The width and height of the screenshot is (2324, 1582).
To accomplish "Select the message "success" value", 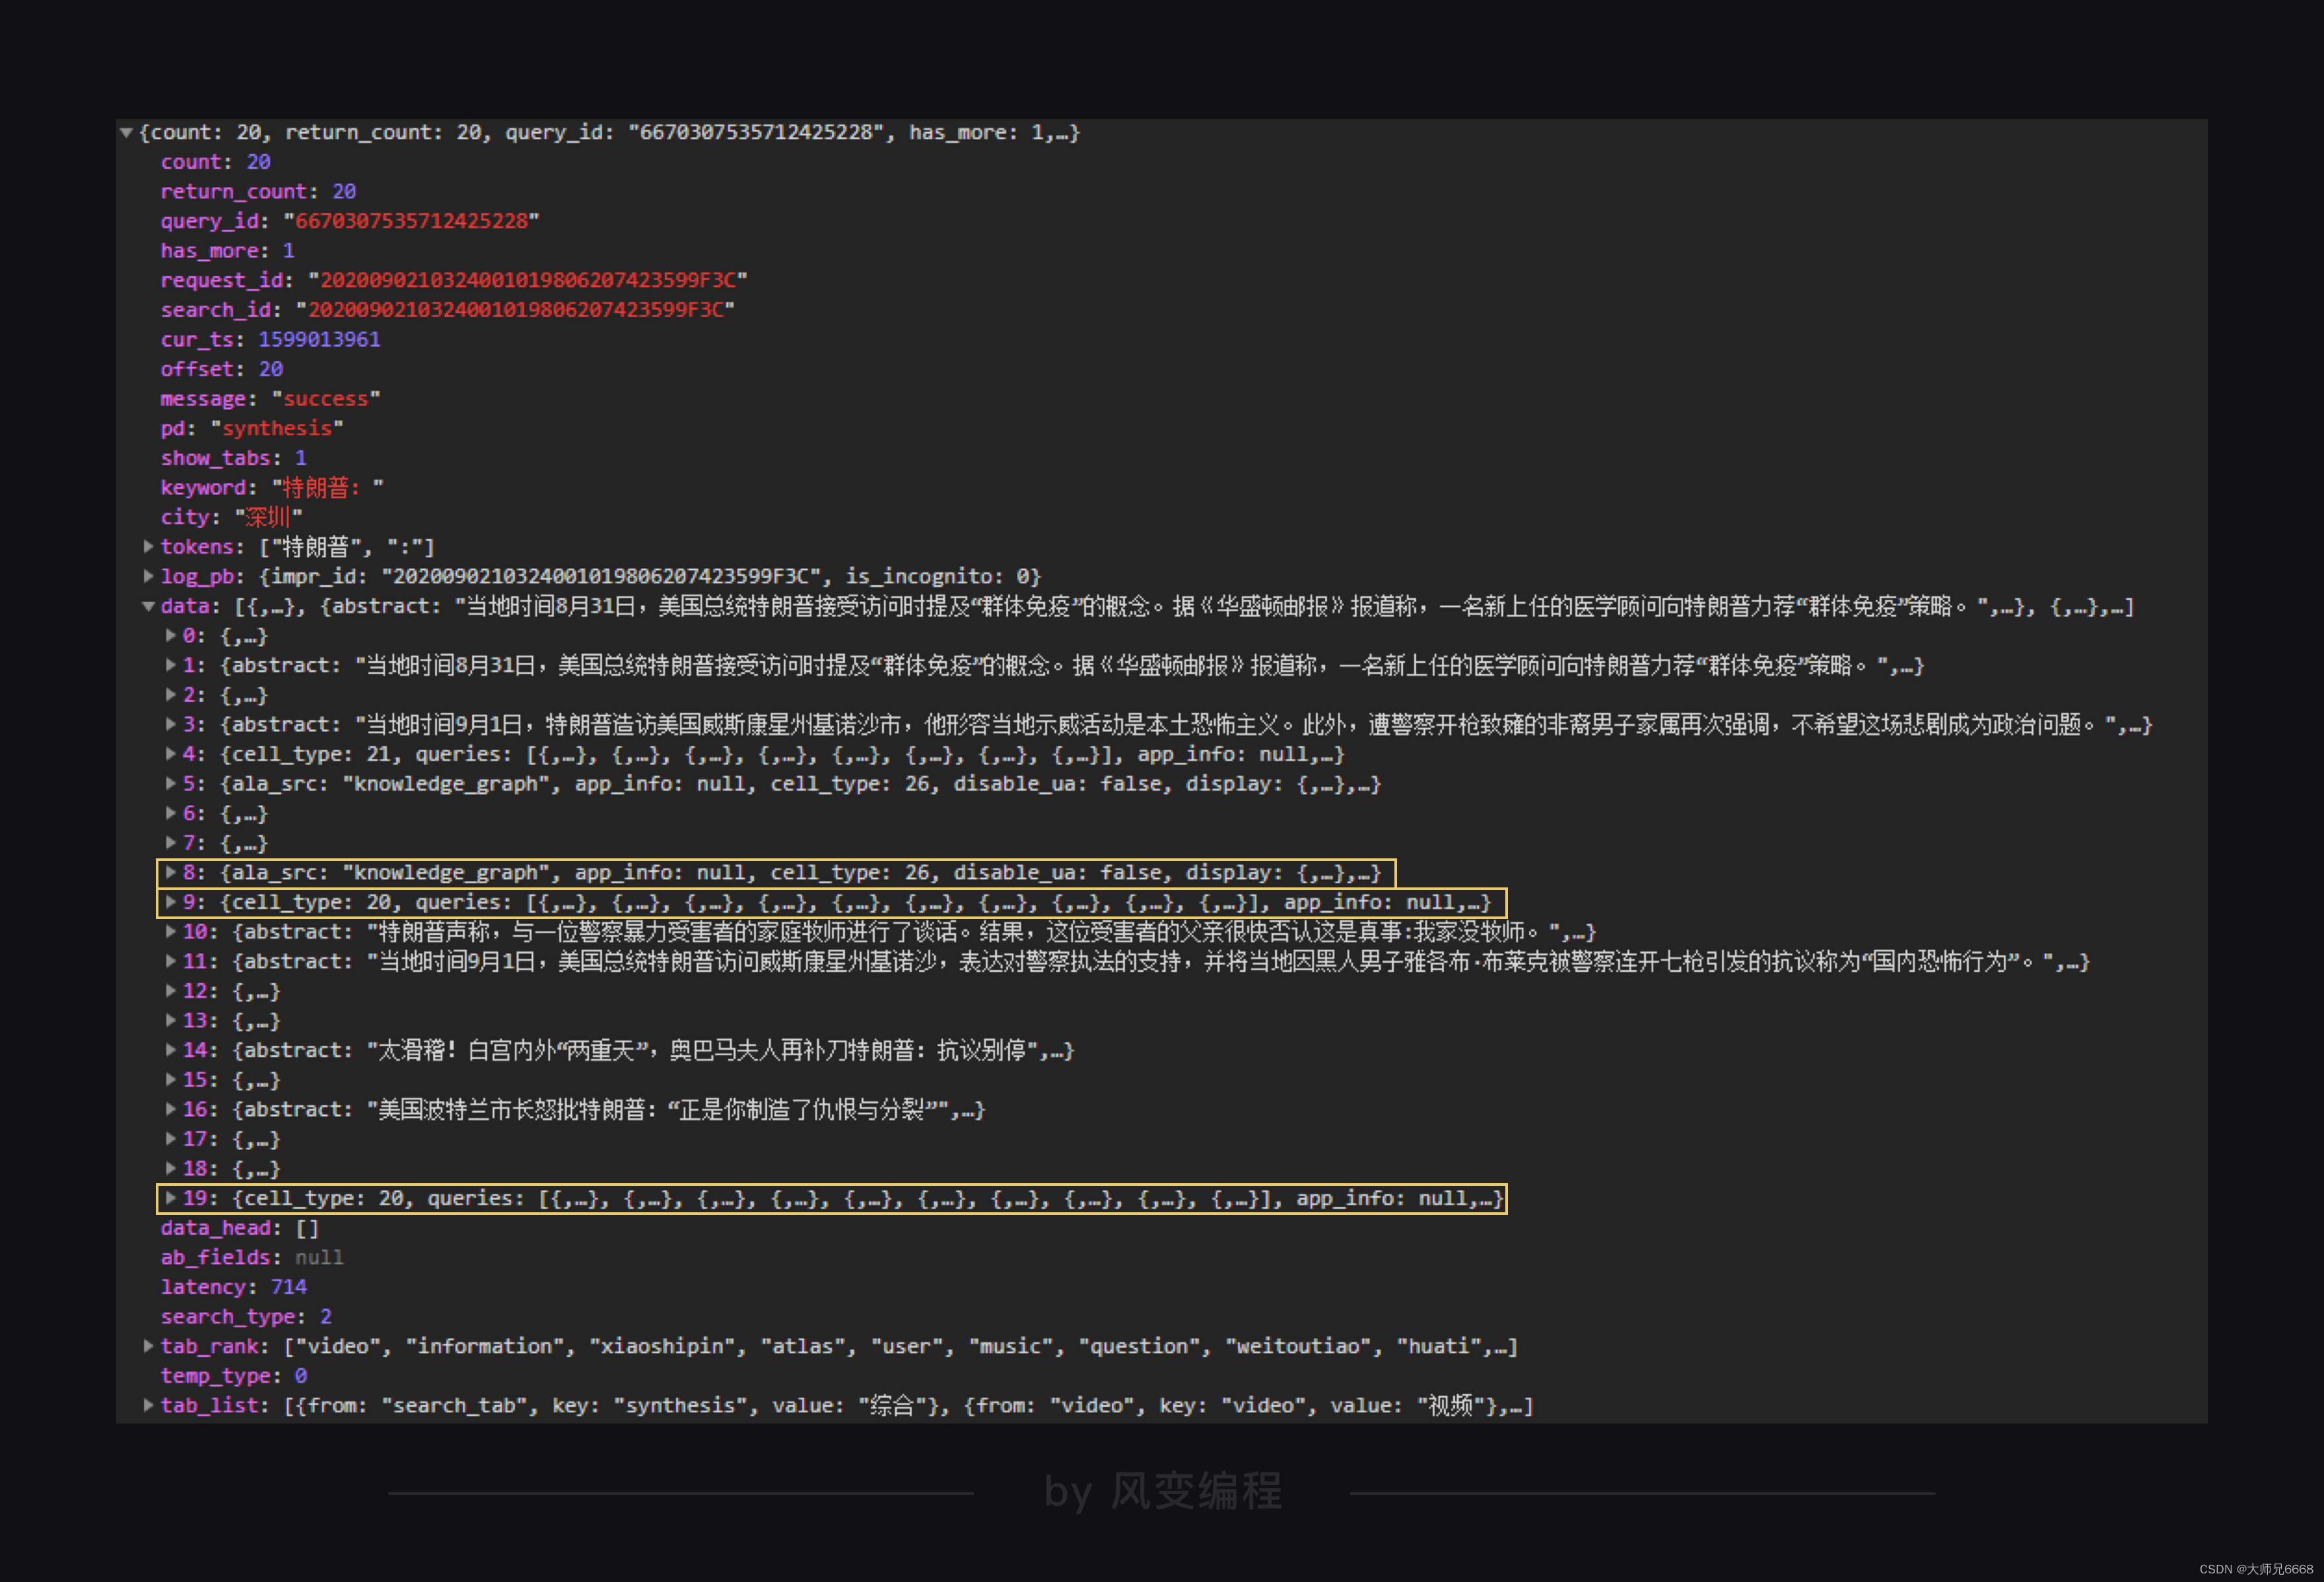I will pyautogui.click(x=326, y=399).
